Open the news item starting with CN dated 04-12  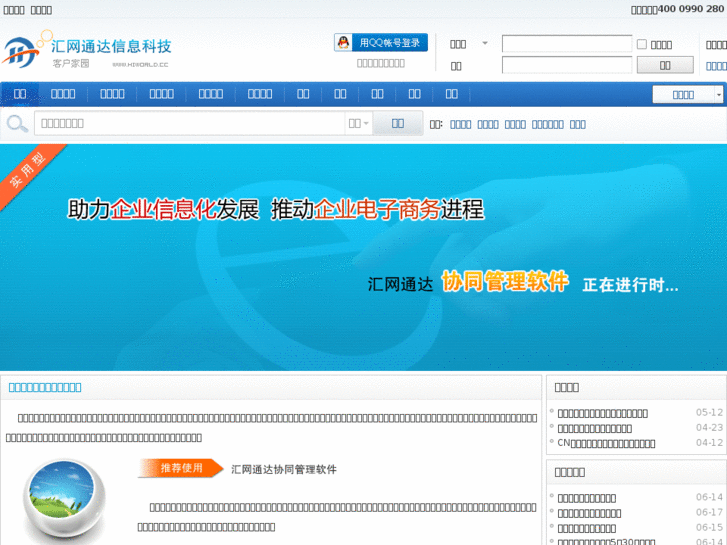tap(606, 443)
